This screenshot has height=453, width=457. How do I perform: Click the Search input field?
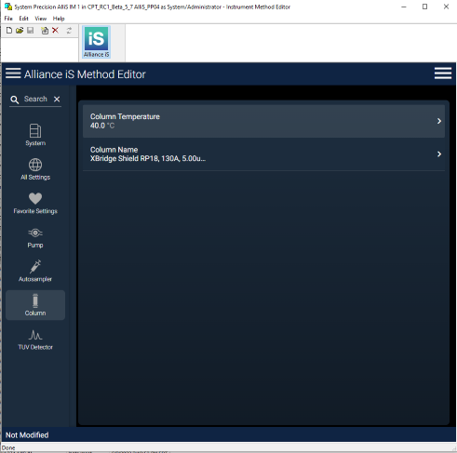[x=36, y=99]
